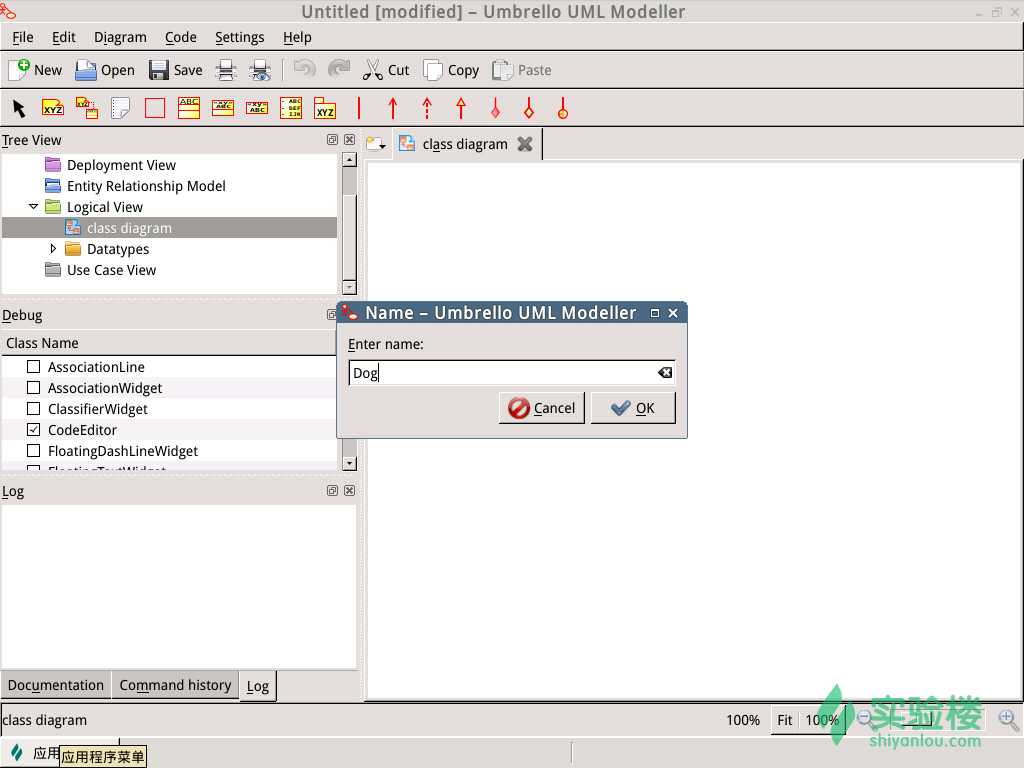Screen dimensions: 1024x768
Task: Click Cancel in the Name dialog
Action: click(x=541, y=408)
